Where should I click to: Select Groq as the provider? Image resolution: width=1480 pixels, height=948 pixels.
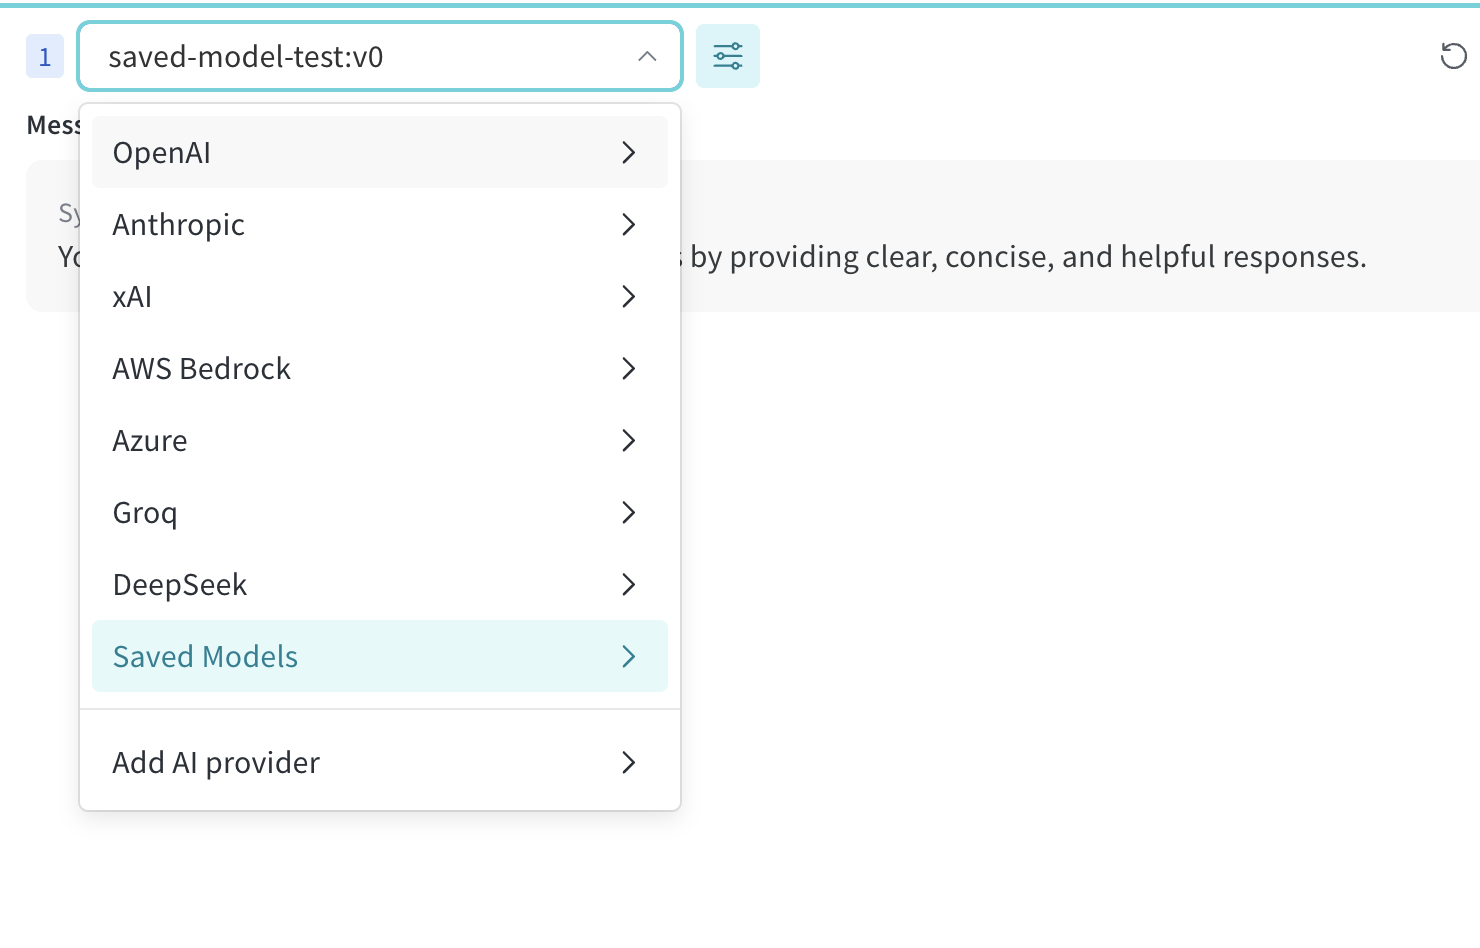380,512
